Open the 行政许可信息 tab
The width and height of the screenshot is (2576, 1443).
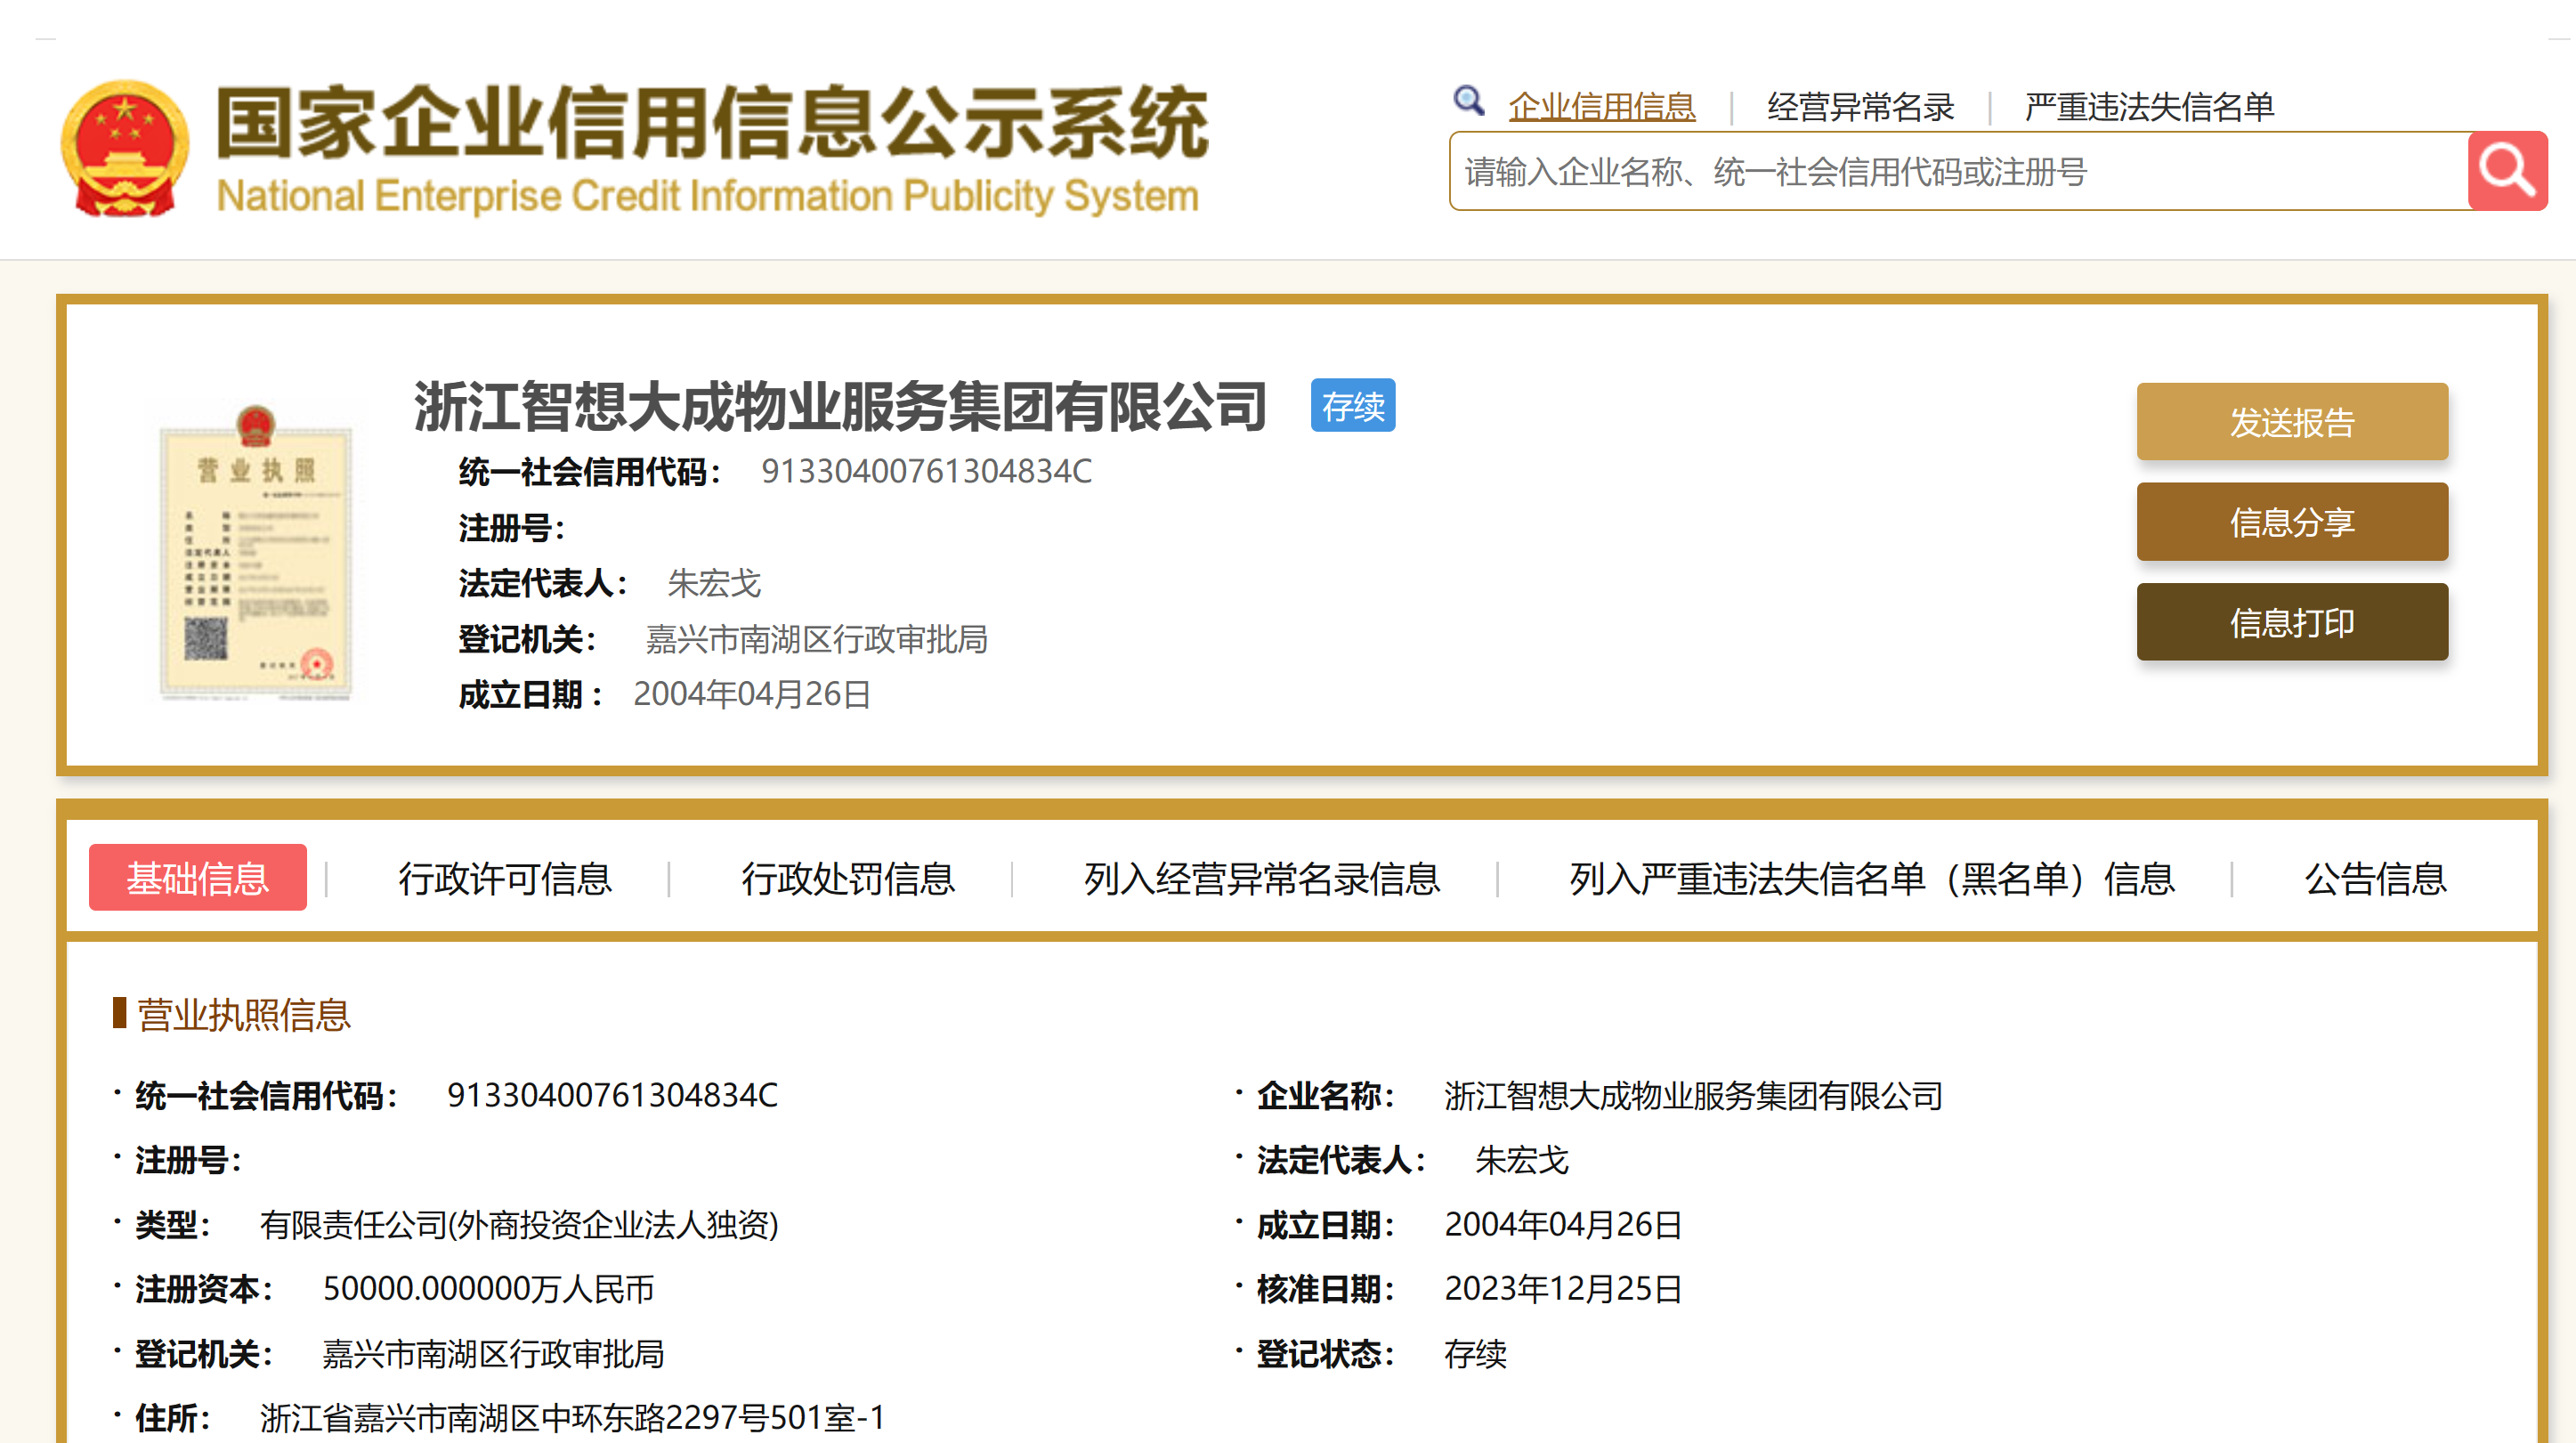(505, 878)
